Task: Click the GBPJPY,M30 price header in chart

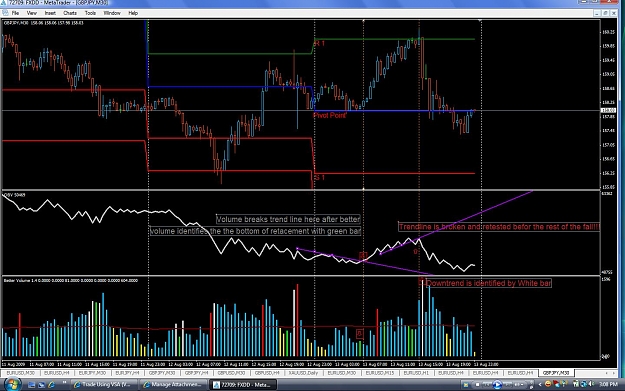Action: pyautogui.click(x=43, y=23)
